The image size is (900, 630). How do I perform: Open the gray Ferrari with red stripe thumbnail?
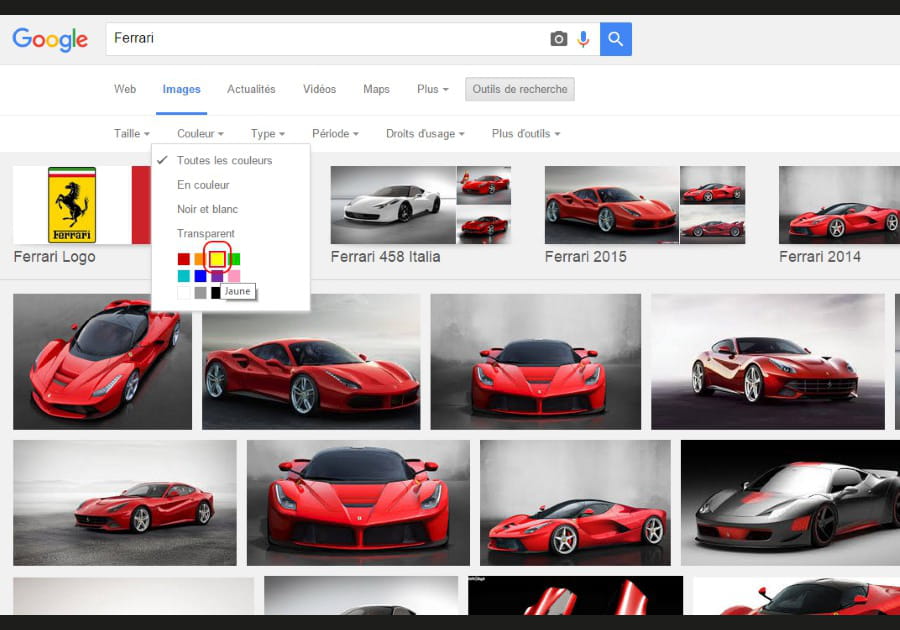tap(790, 503)
